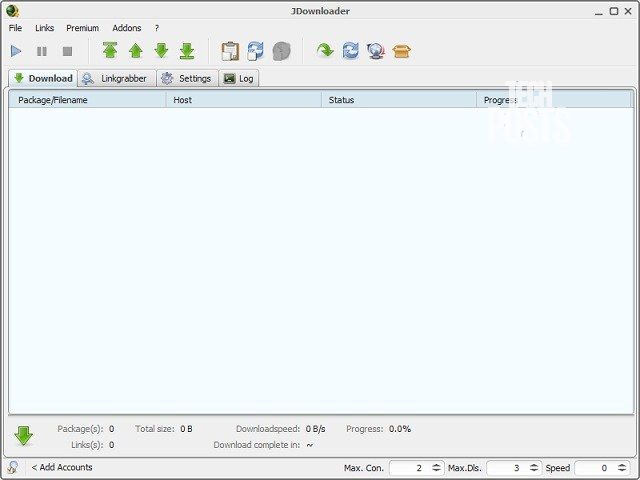Image resolution: width=640 pixels, height=480 pixels.
Task: Click the Progress 0.0% value
Action: [400, 429]
